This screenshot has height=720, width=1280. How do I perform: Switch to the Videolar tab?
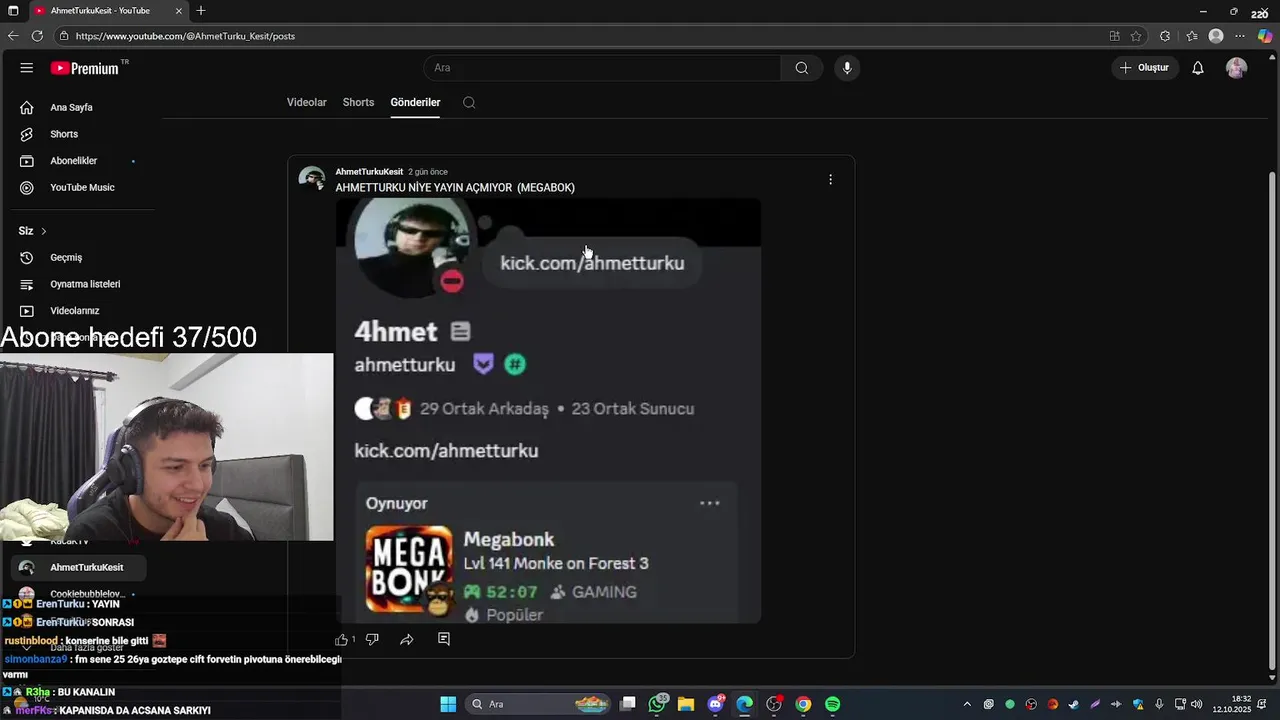[307, 102]
